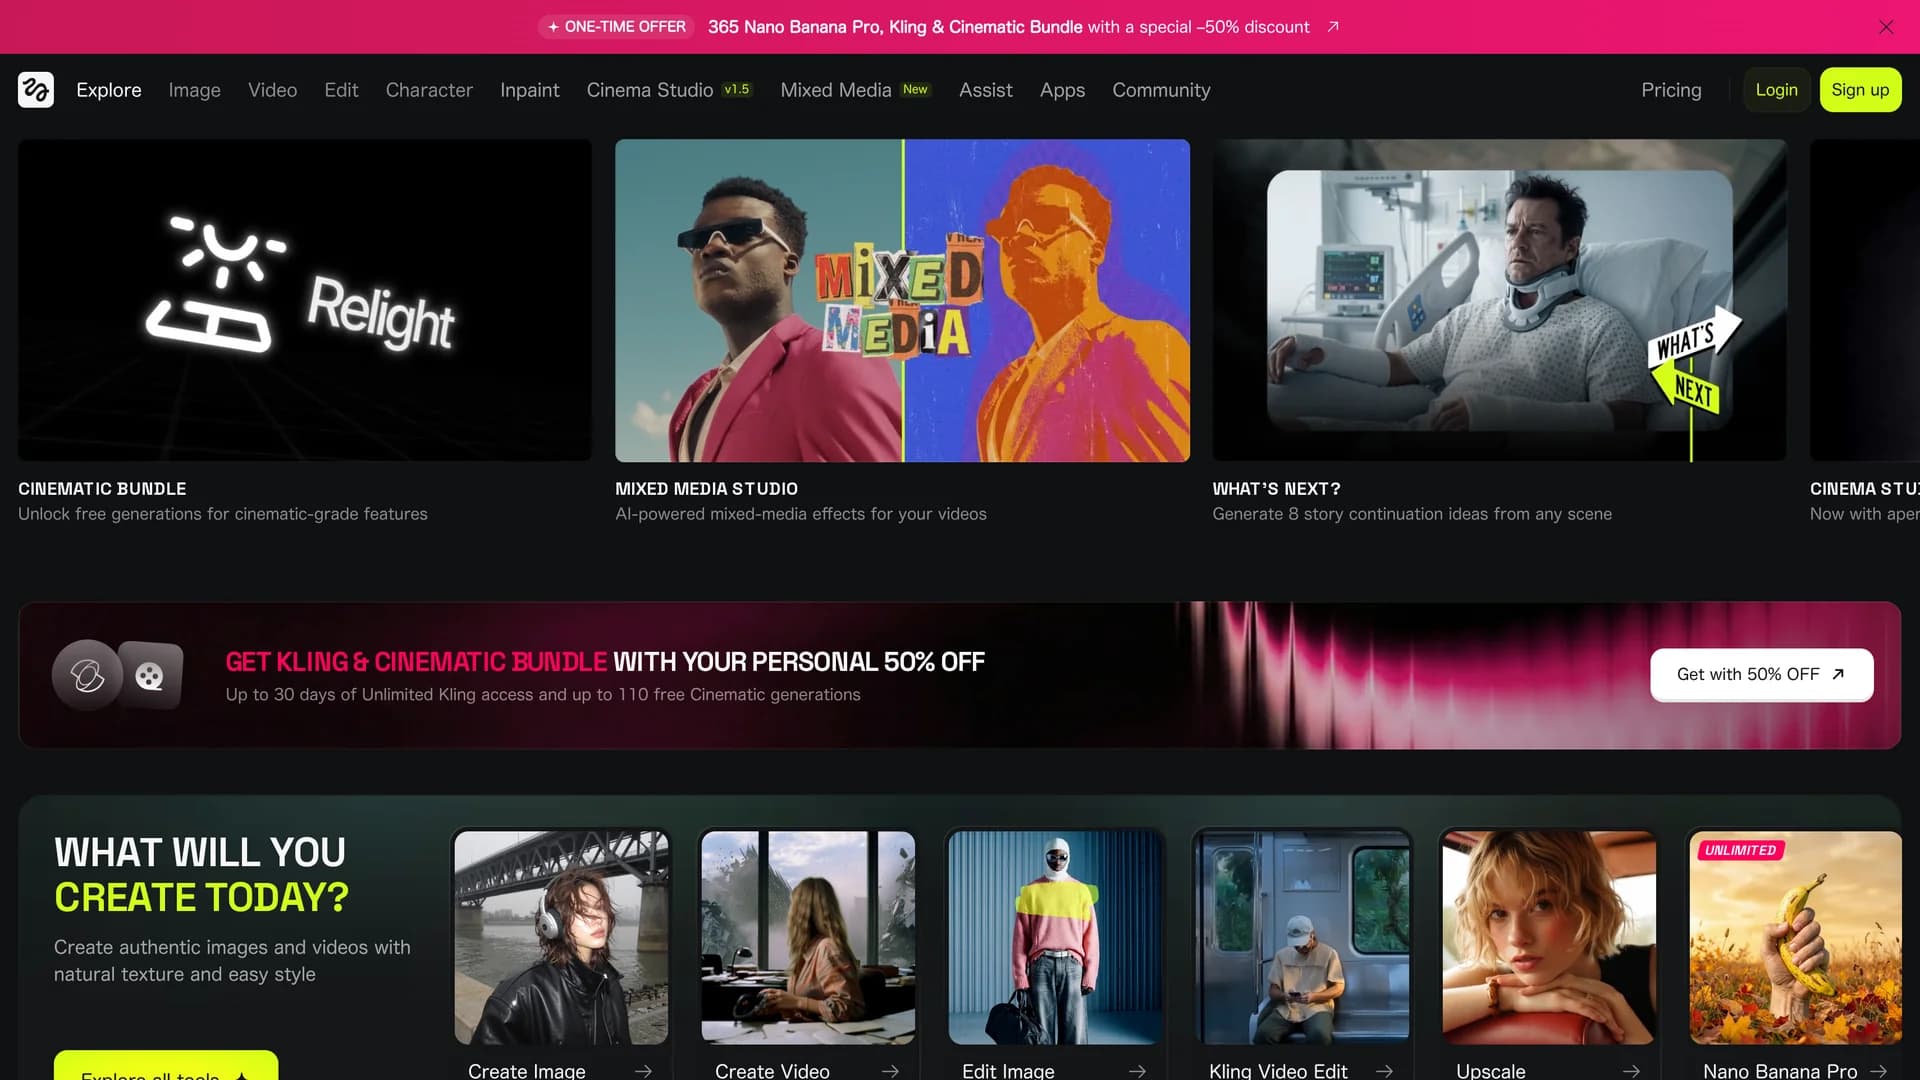This screenshot has height=1080, width=1920.
Task: Click the 365 Nano Banana Pro offer text
Action: (1008, 27)
